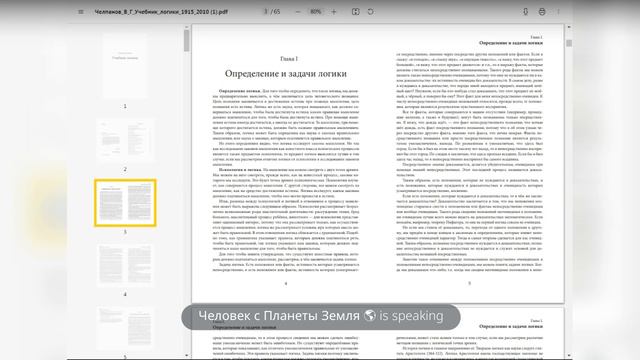Open page 1 thumbnail
640x360 pixels.
tap(125, 66)
